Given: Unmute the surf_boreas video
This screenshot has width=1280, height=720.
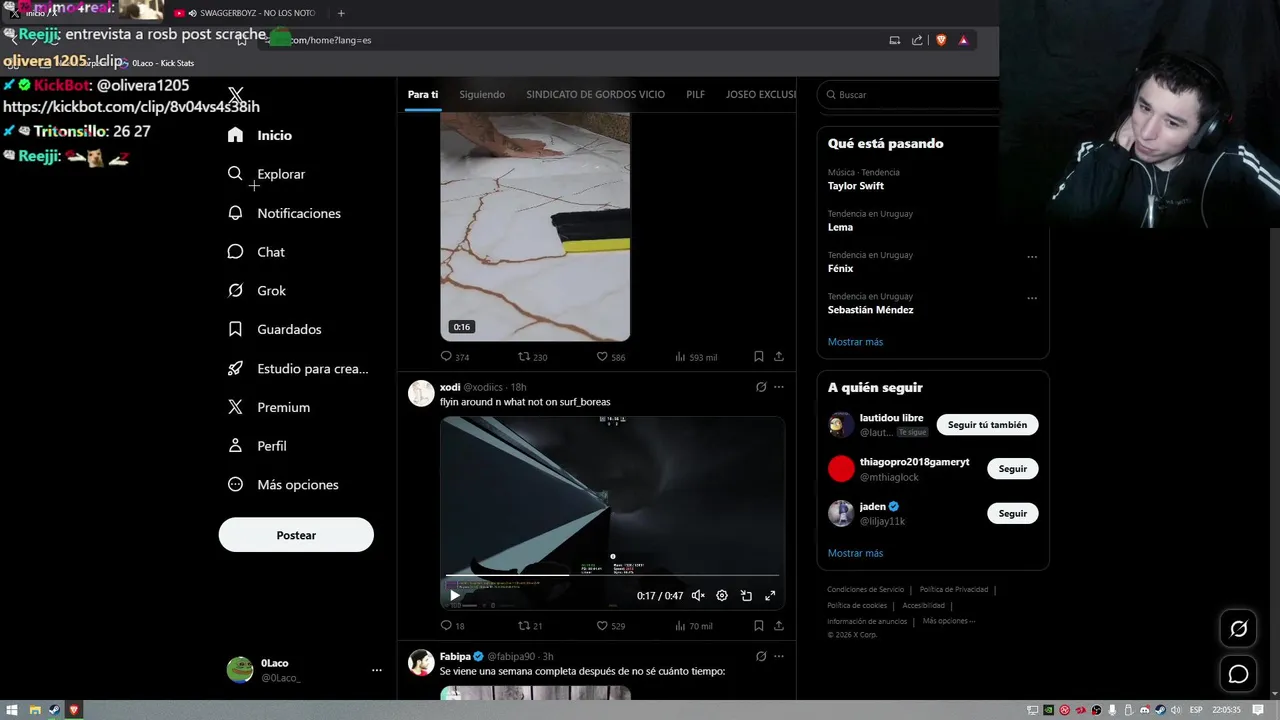Looking at the screenshot, I should (698, 595).
